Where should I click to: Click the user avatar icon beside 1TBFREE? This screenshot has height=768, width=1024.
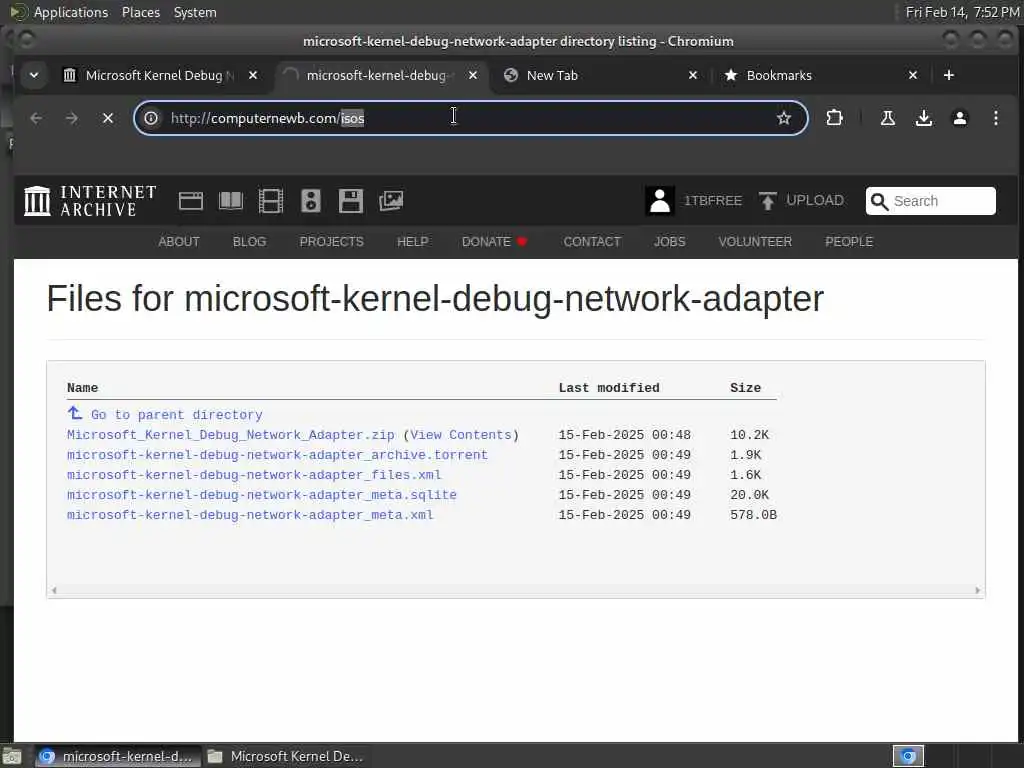pyautogui.click(x=660, y=200)
